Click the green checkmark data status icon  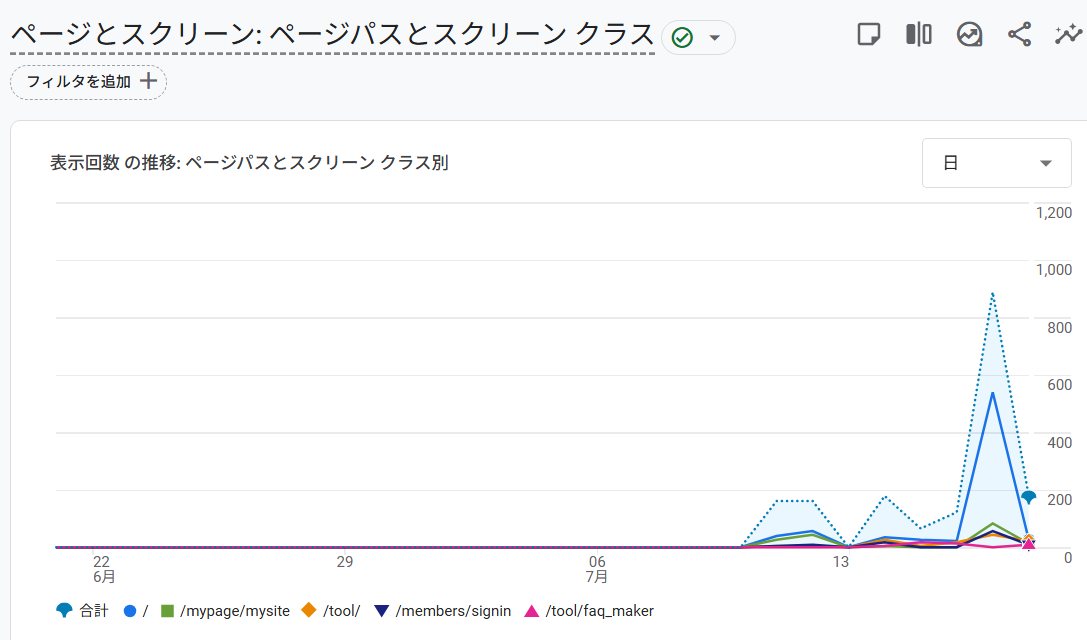click(x=682, y=38)
